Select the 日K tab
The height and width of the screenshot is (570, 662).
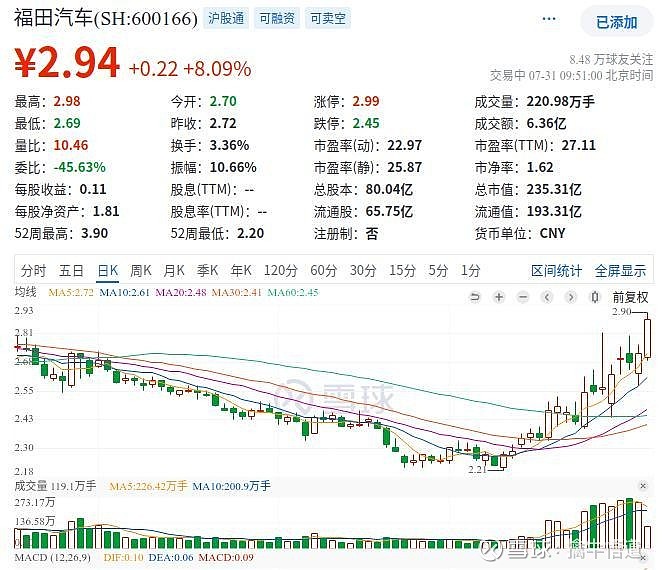(x=108, y=270)
